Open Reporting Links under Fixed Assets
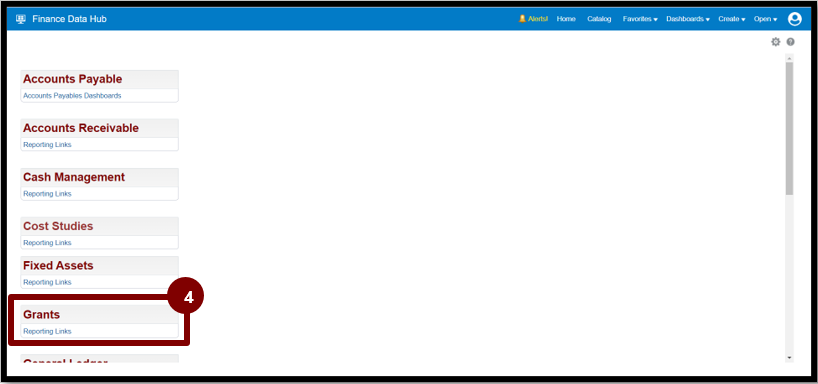This screenshot has width=818, height=384. (47, 282)
